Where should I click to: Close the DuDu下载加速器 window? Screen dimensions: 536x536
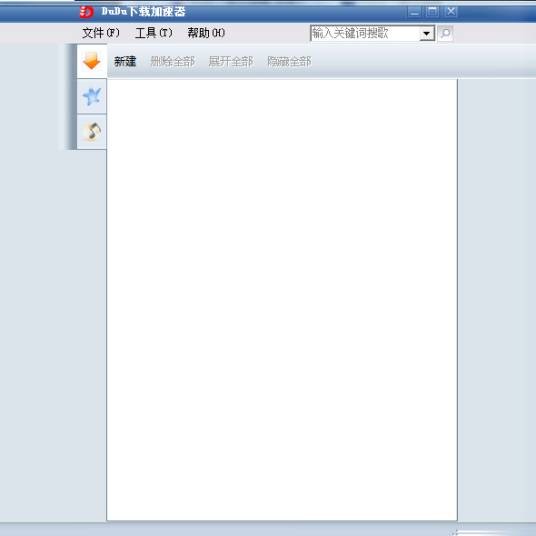[451, 12]
